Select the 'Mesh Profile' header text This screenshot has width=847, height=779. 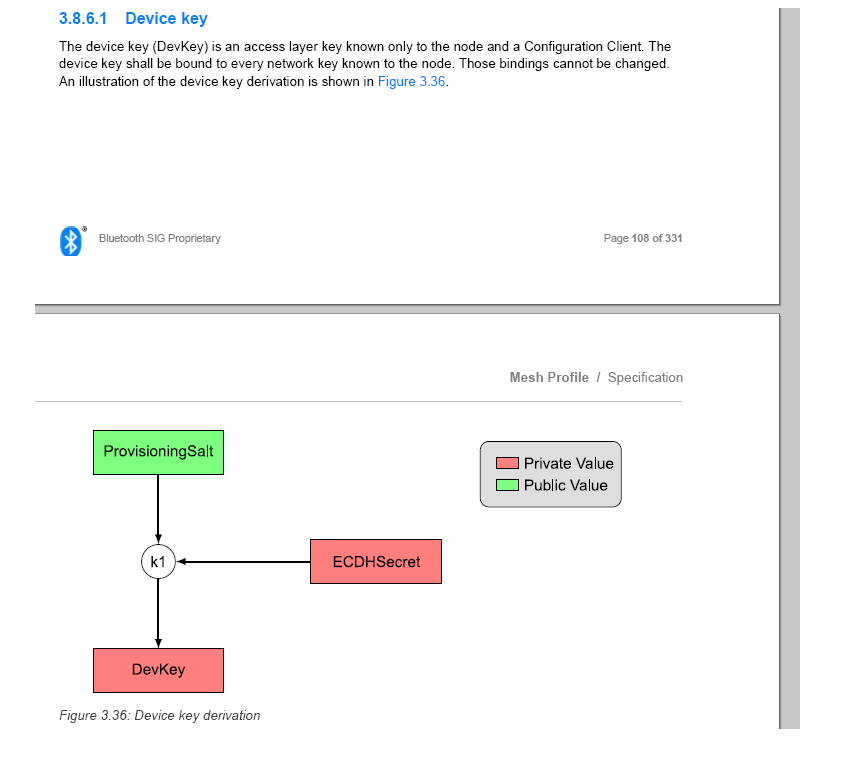[x=549, y=377]
